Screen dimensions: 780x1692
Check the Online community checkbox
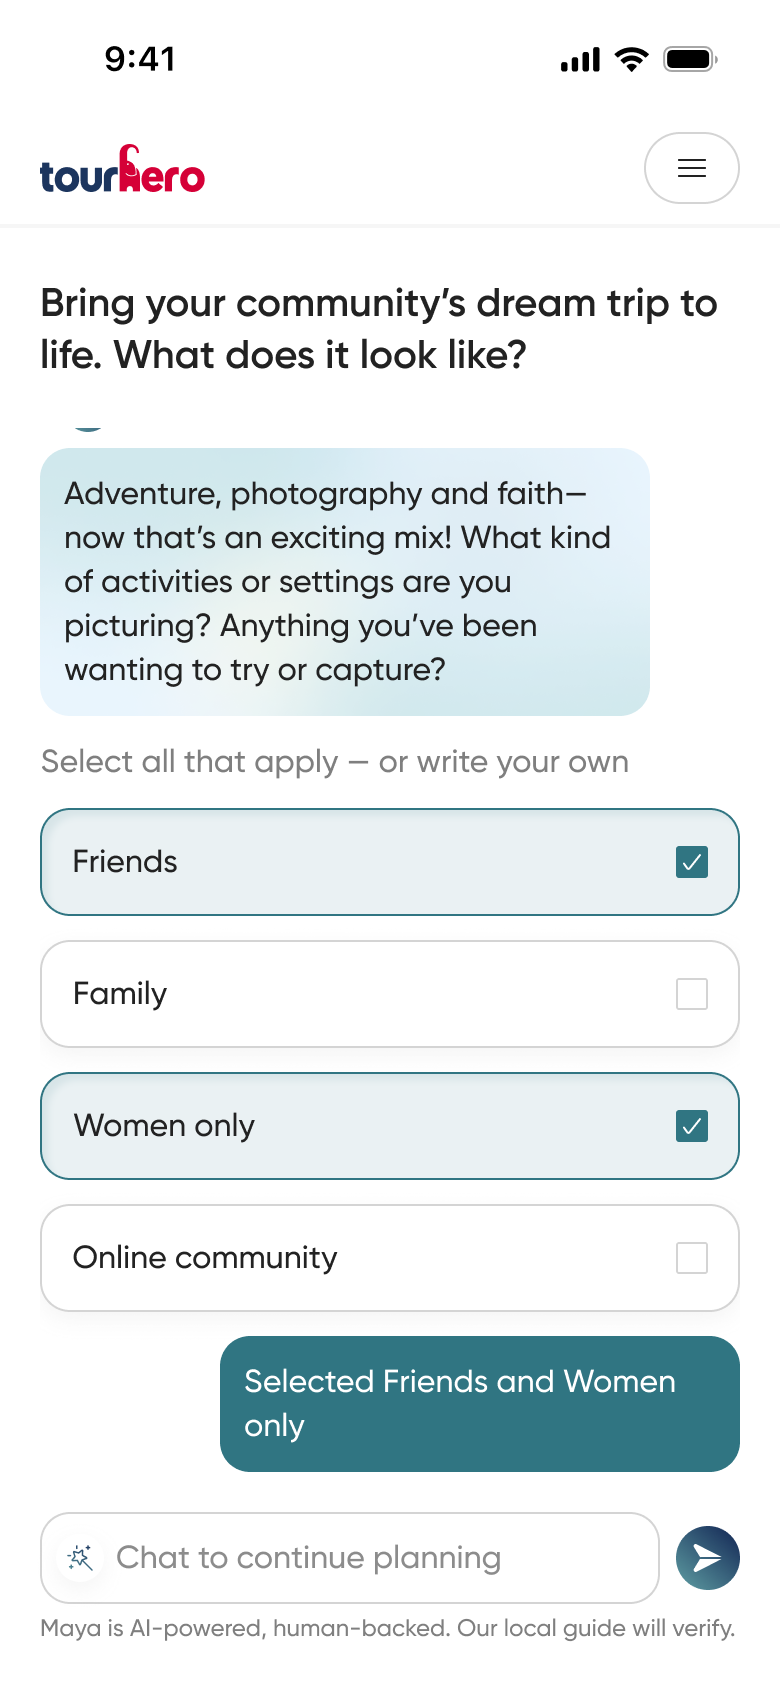pos(692,1258)
